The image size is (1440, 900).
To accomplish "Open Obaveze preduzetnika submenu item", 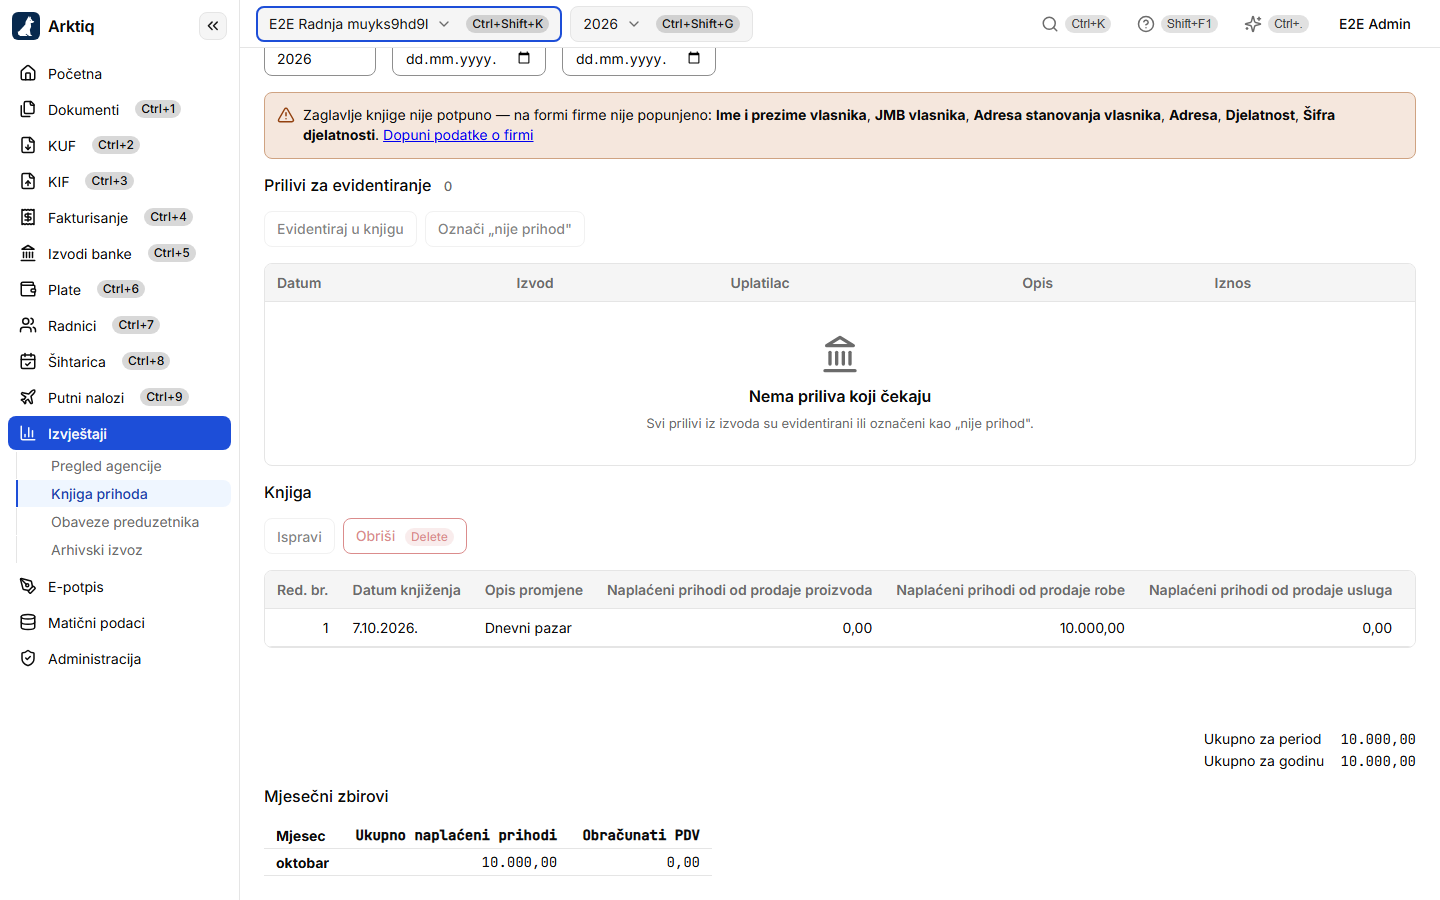I will coord(125,522).
